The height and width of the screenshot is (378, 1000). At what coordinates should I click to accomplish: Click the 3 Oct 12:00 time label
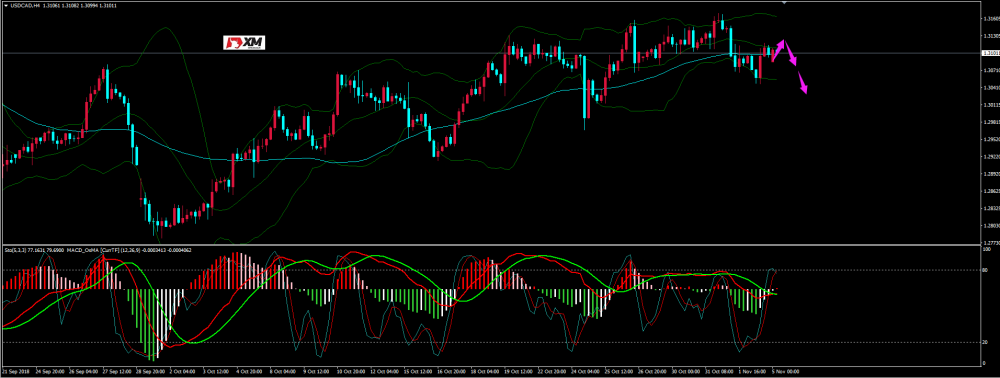(216, 372)
